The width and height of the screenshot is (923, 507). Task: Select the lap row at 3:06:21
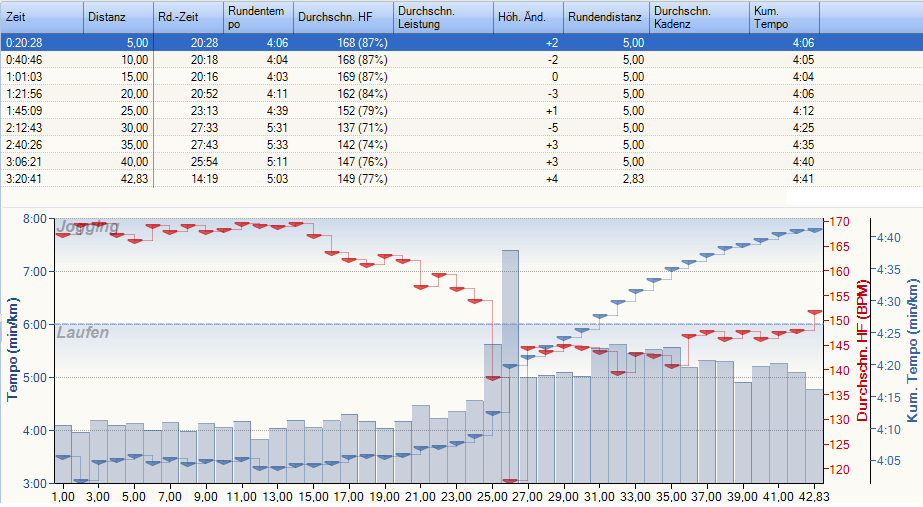coord(462,162)
